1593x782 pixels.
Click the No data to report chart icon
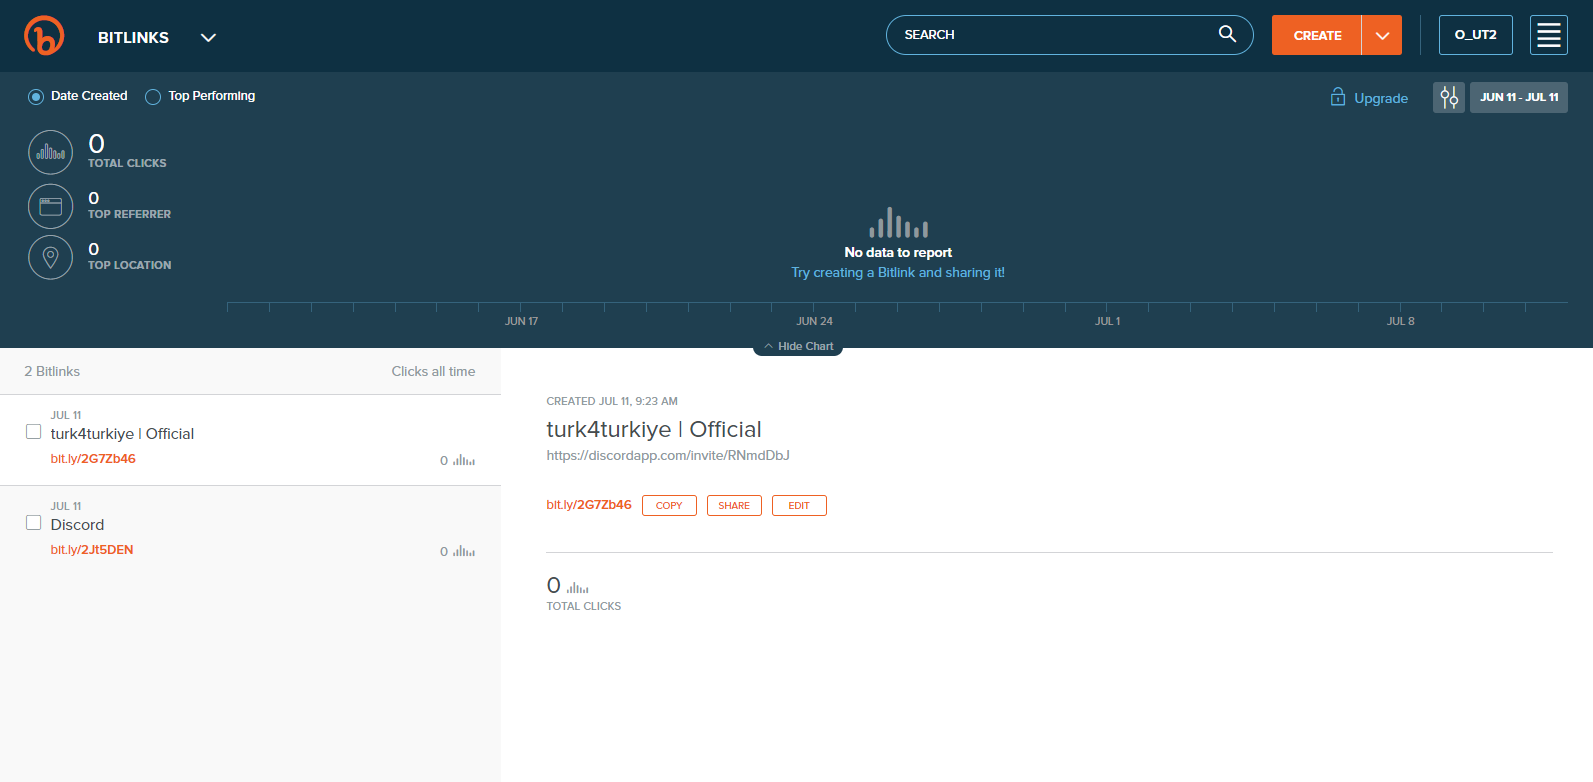[x=898, y=223]
